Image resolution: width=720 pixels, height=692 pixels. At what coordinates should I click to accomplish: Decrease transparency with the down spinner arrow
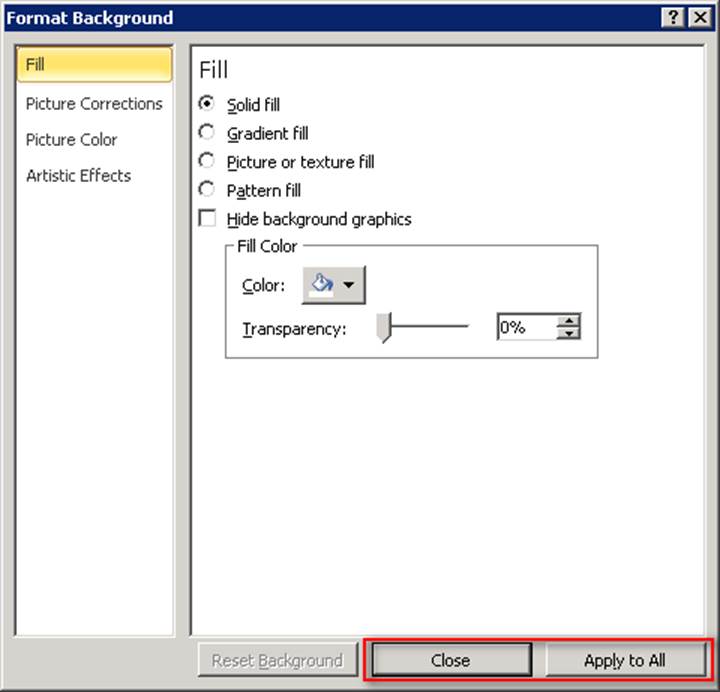pos(570,333)
